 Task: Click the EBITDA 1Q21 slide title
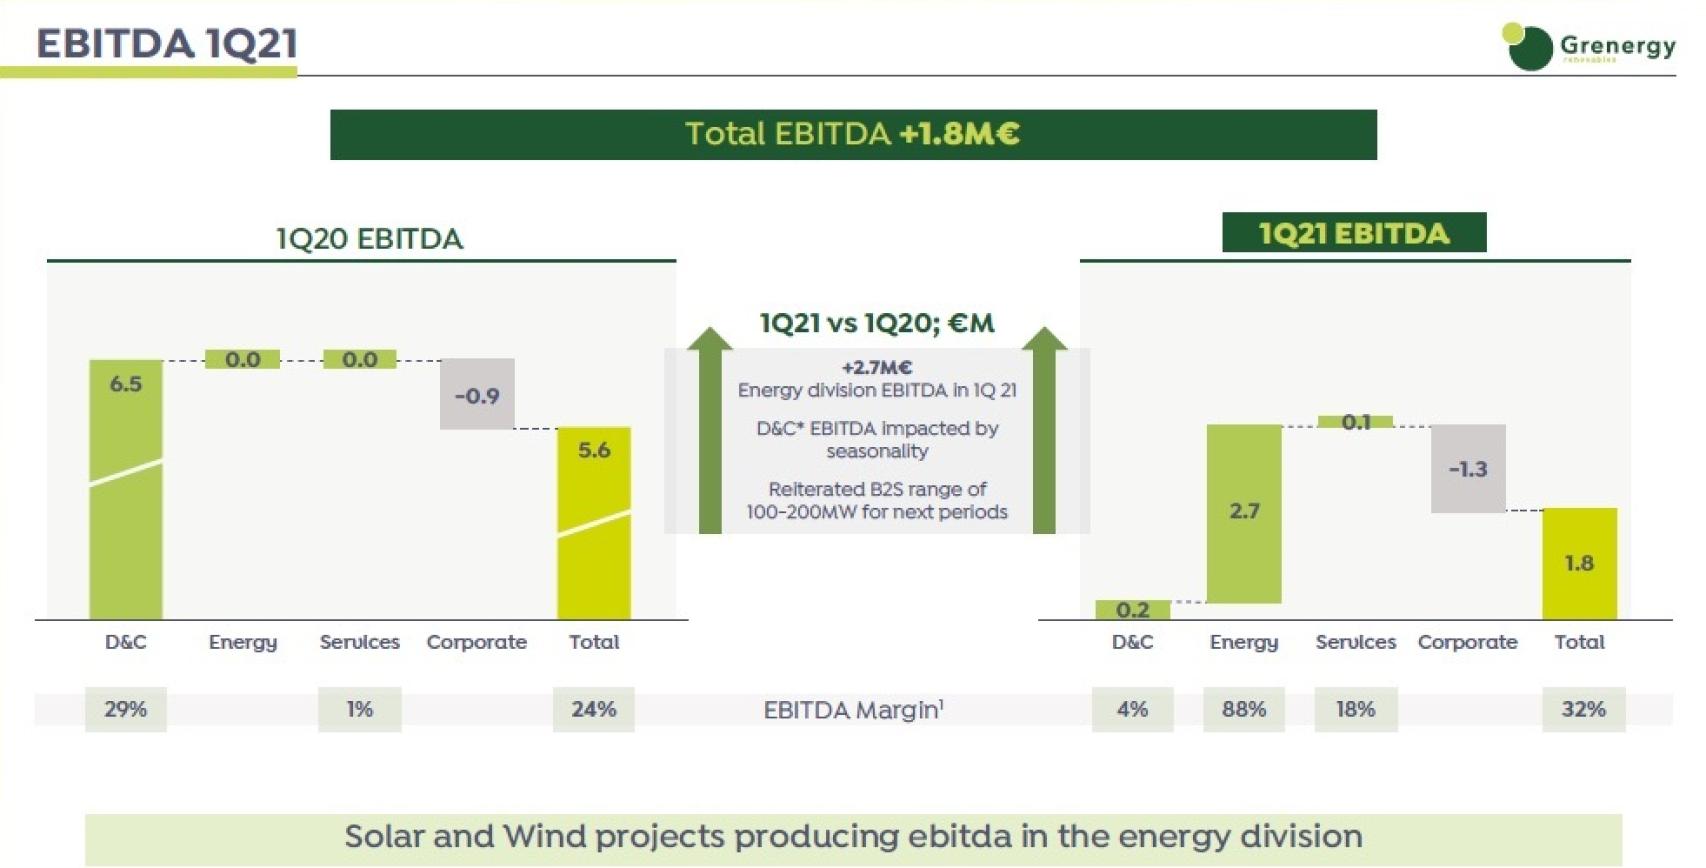[167, 44]
